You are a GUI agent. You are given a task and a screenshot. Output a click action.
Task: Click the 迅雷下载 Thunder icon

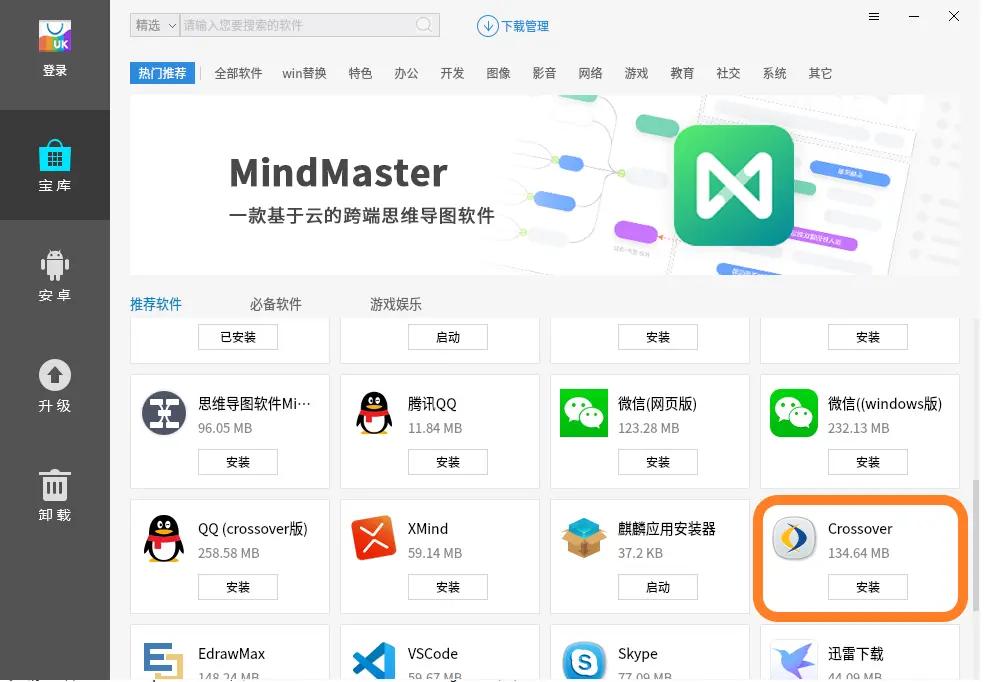(794, 660)
